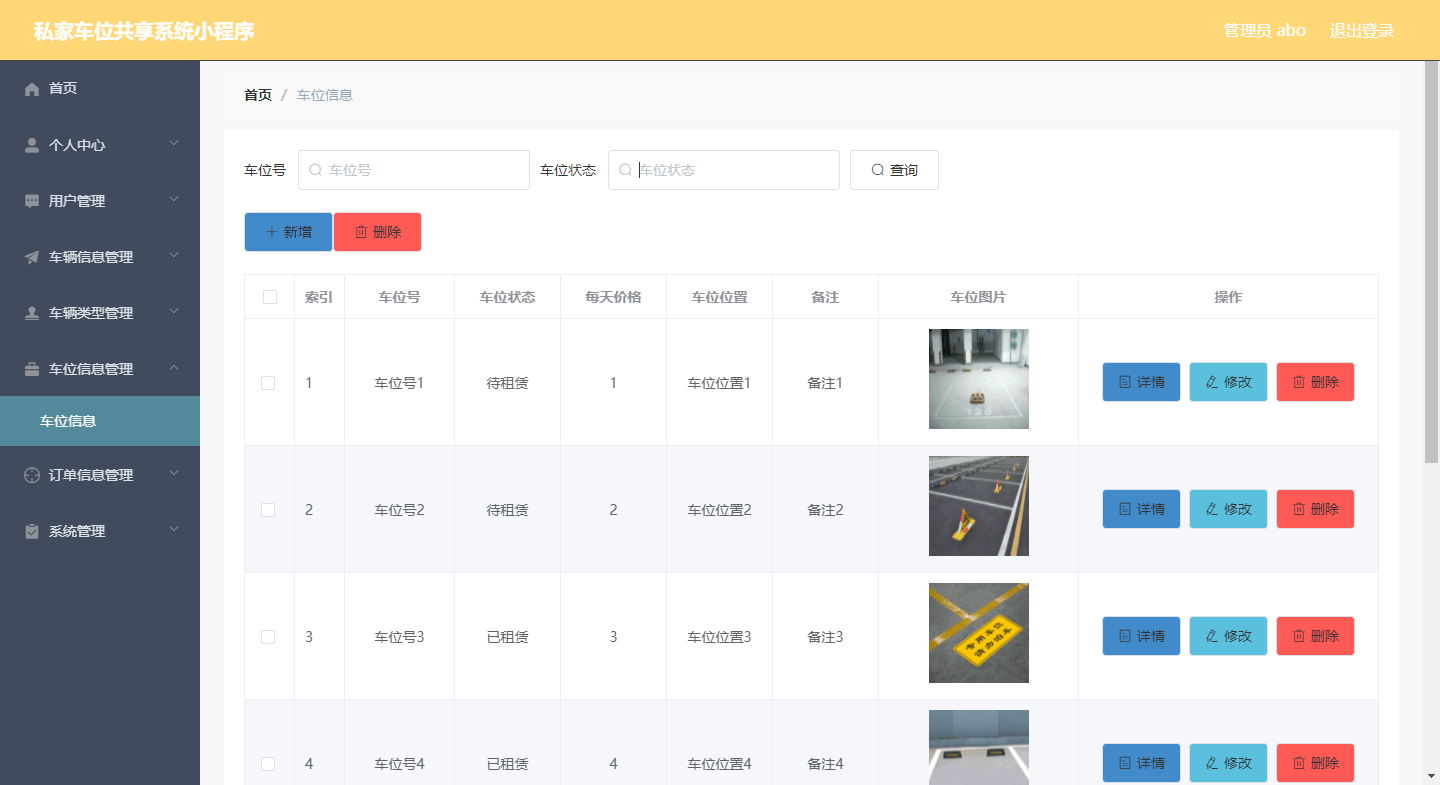Select the 订单信息管理 globe icon
The height and width of the screenshot is (785, 1440).
[x=31, y=475]
